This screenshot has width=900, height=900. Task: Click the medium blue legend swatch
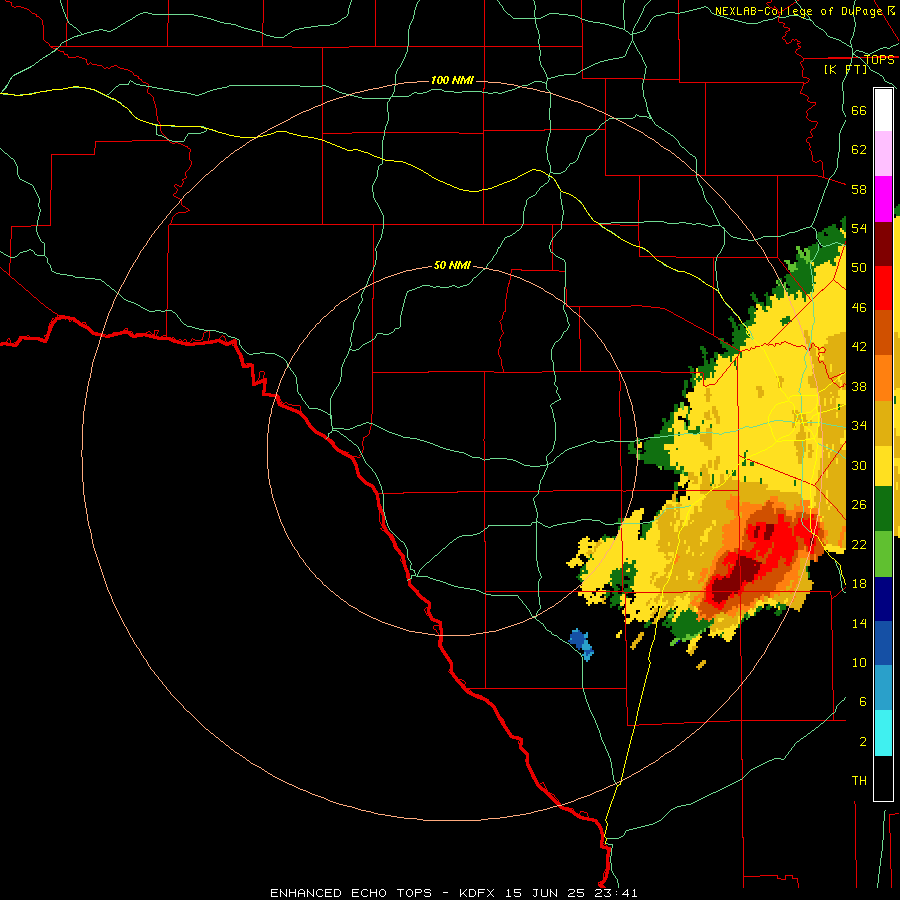click(883, 643)
